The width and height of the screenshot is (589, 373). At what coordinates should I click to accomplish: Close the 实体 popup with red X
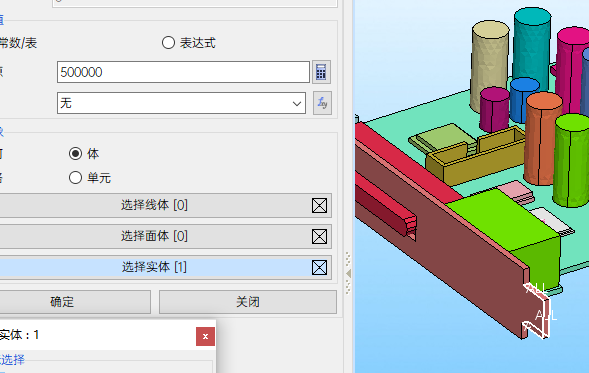pyautogui.click(x=205, y=336)
